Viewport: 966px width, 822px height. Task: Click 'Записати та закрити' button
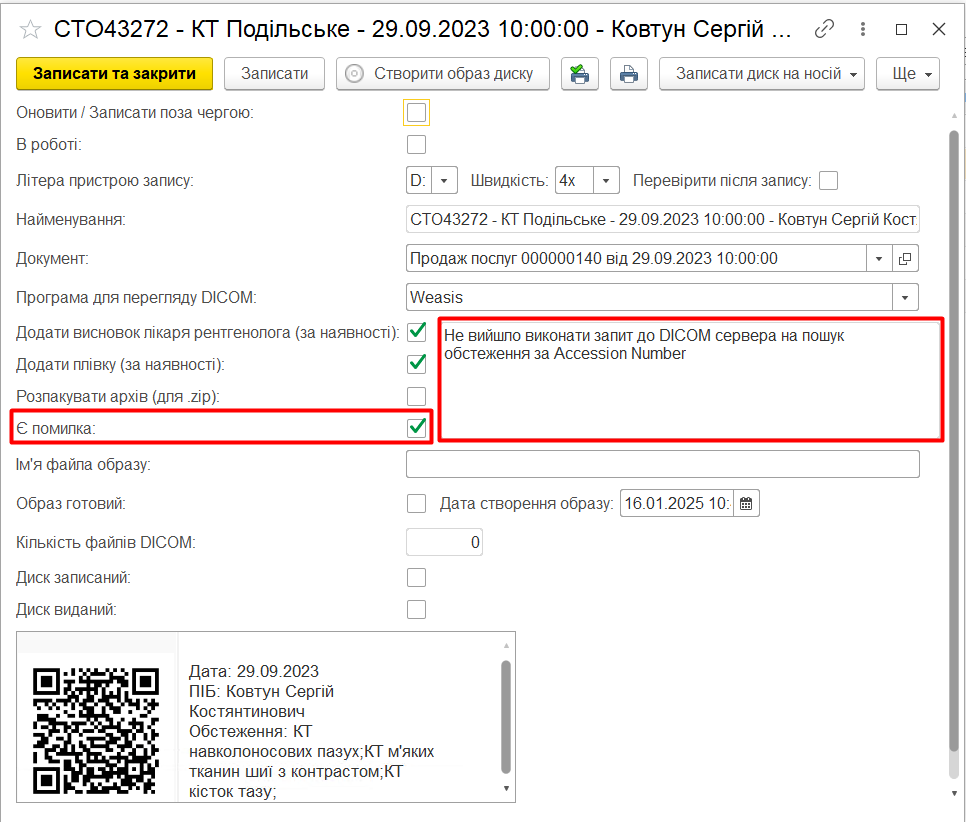(114, 74)
